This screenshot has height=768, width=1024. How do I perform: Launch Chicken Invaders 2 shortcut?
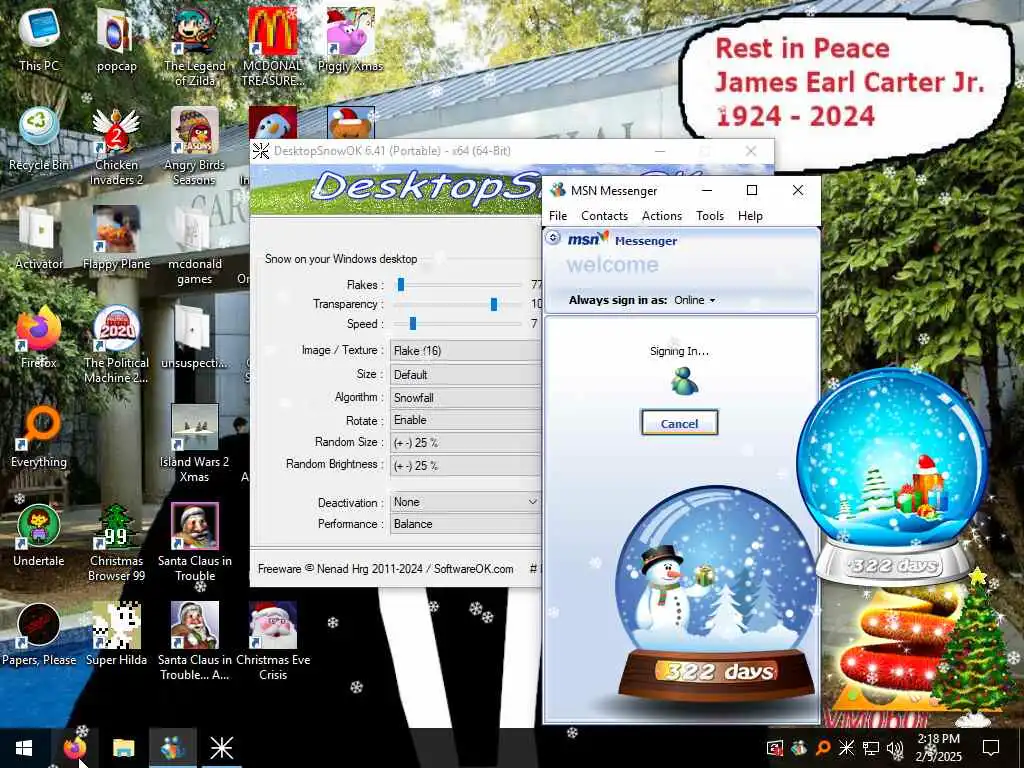coord(116,145)
